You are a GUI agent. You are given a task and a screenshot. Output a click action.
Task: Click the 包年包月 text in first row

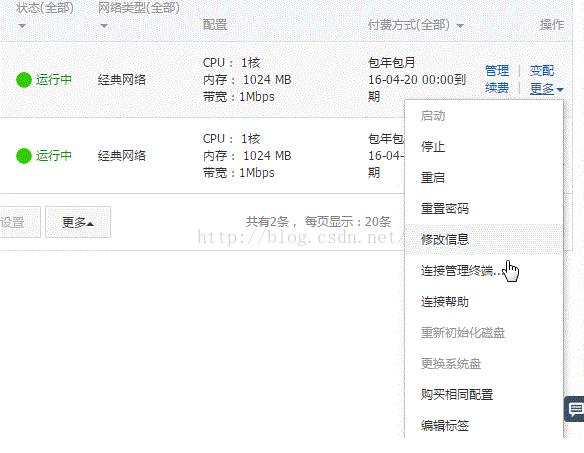click(x=391, y=63)
